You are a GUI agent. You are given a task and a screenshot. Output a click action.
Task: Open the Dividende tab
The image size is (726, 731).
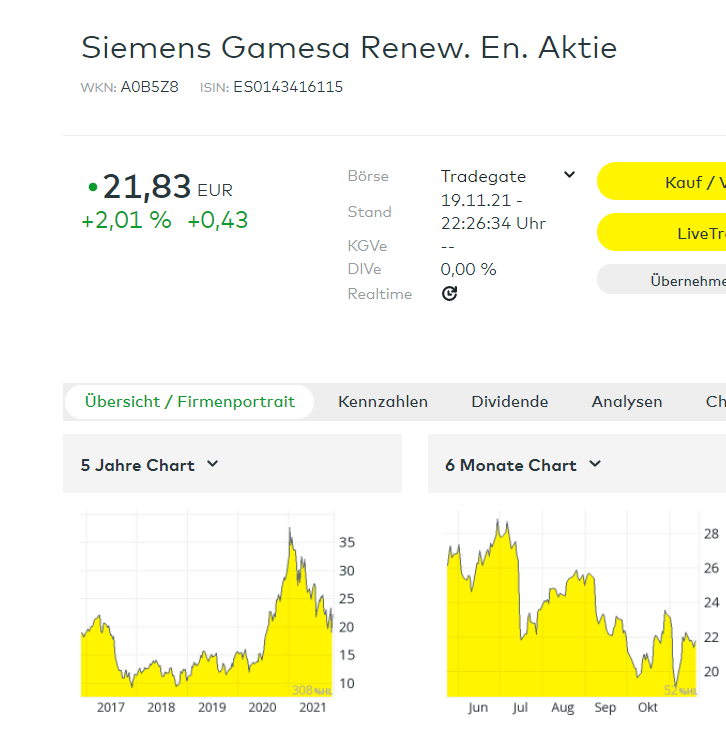[x=510, y=402]
